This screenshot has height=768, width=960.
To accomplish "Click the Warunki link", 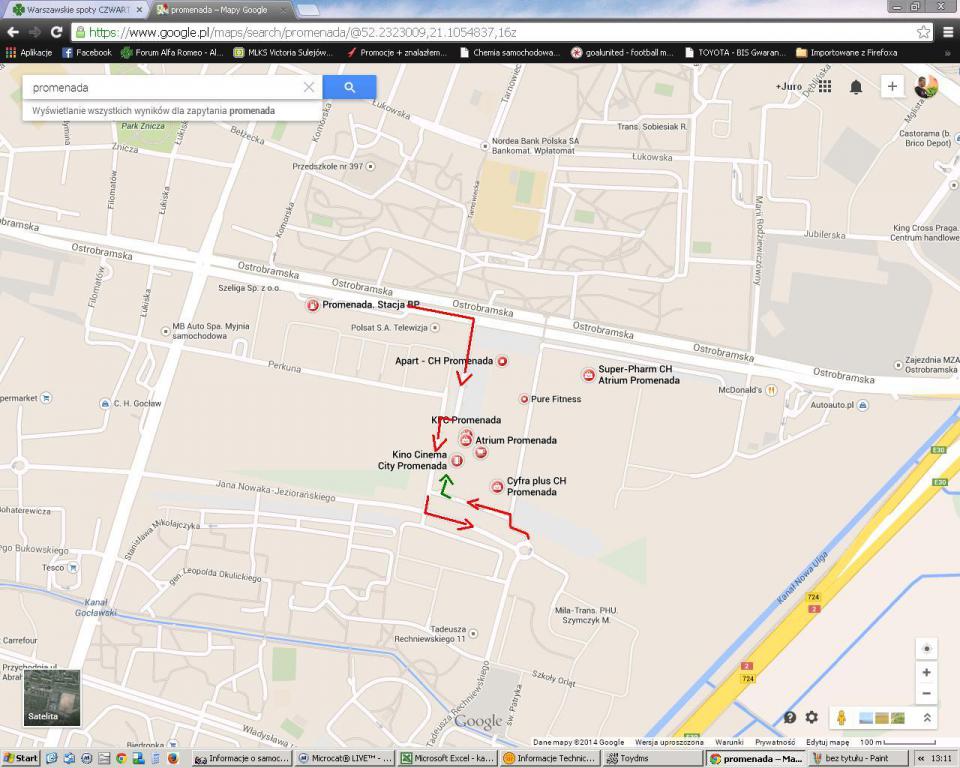I will coord(729,742).
